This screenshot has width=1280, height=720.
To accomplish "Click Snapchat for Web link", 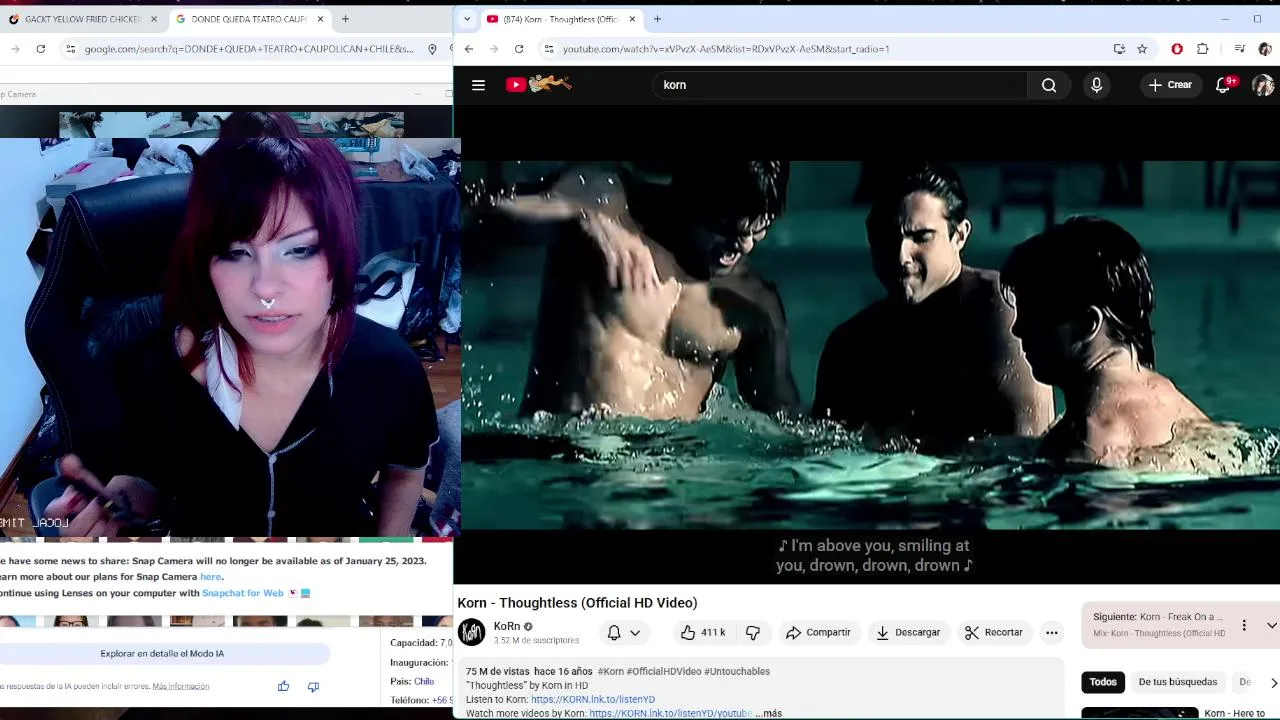I will click(x=243, y=593).
